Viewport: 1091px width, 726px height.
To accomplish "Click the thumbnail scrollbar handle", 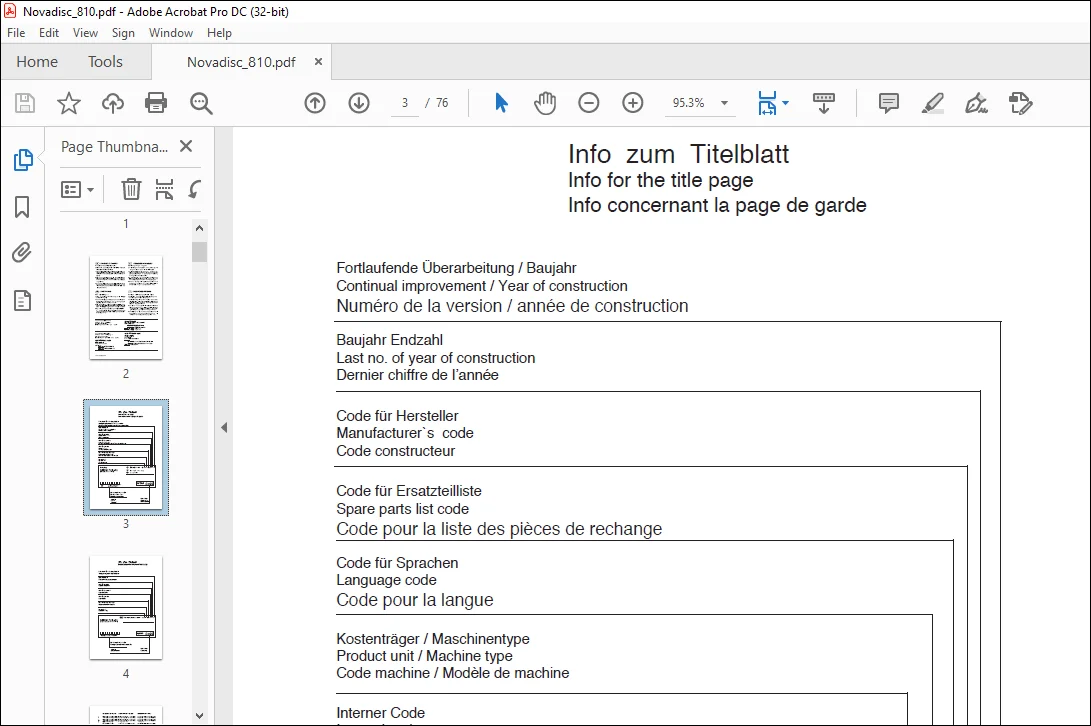I will (200, 251).
